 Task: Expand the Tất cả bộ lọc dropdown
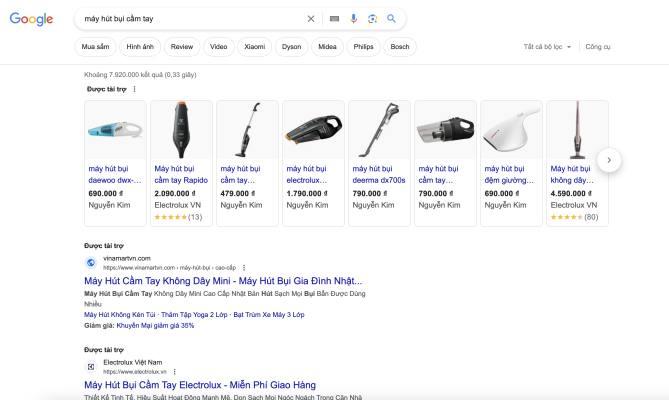(x=547, y=47)
